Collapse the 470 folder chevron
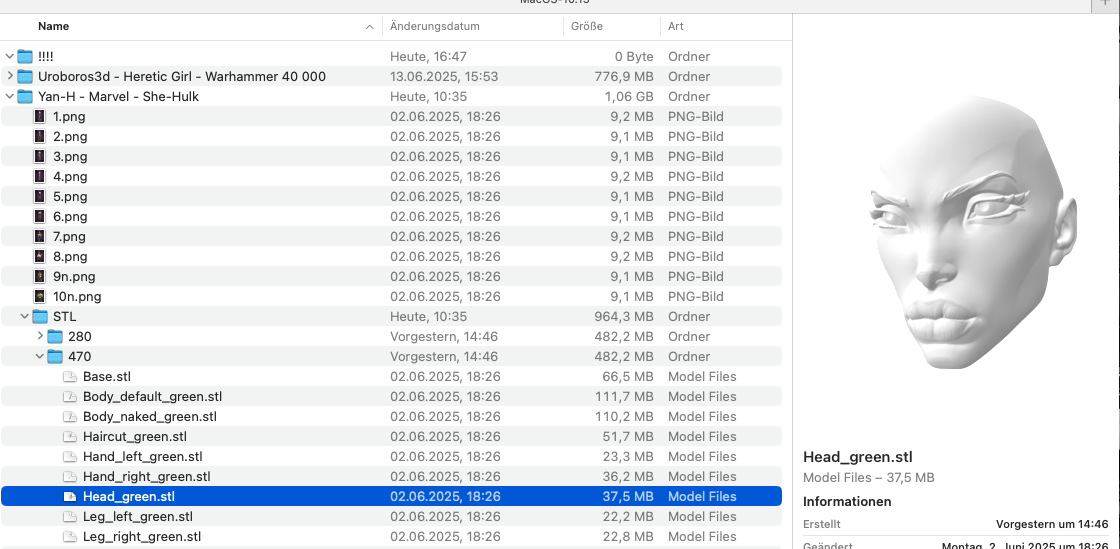 pyautogui.click(x=40, y=356)
